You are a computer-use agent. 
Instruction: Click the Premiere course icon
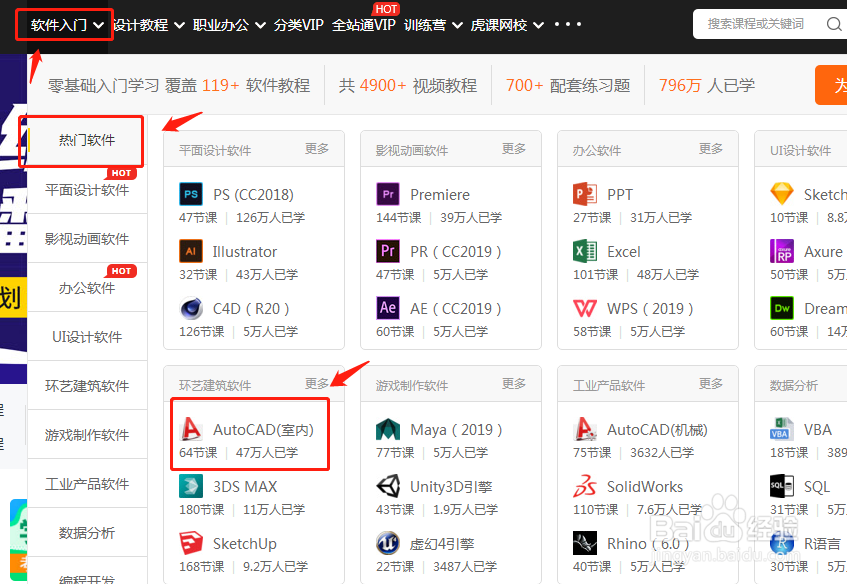click(x=388, y=194)
